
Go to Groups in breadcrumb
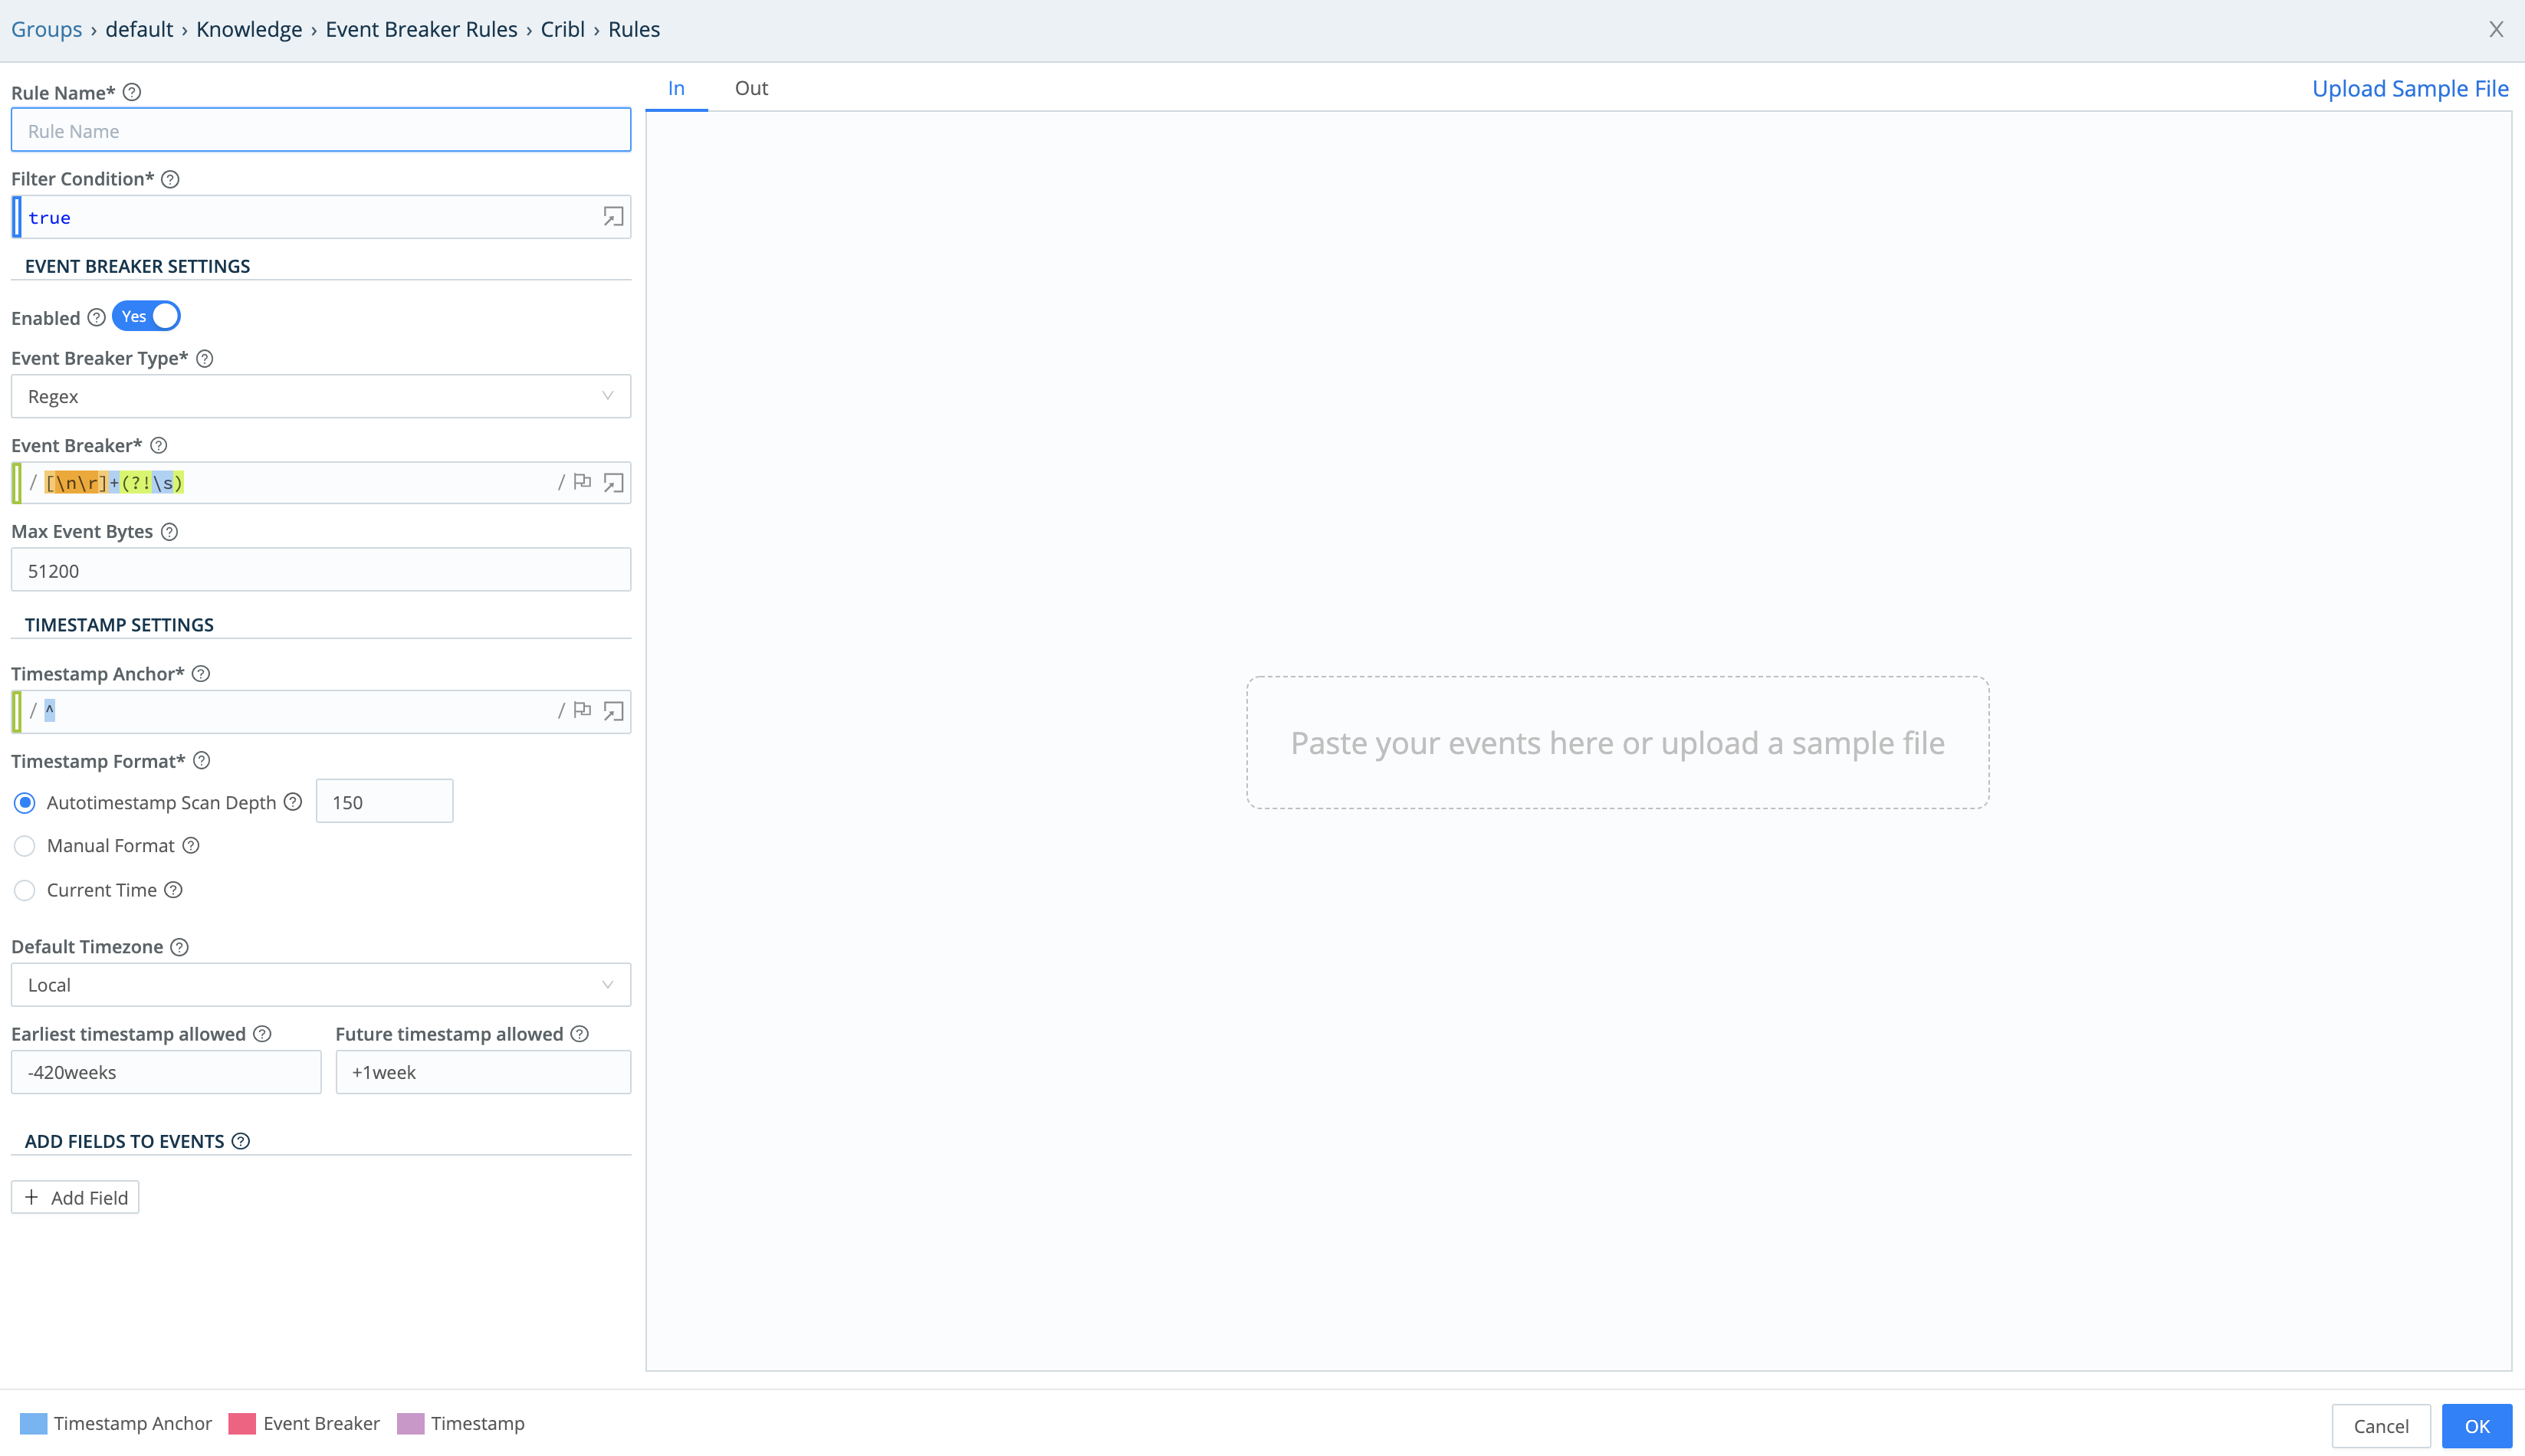point(46,29)
